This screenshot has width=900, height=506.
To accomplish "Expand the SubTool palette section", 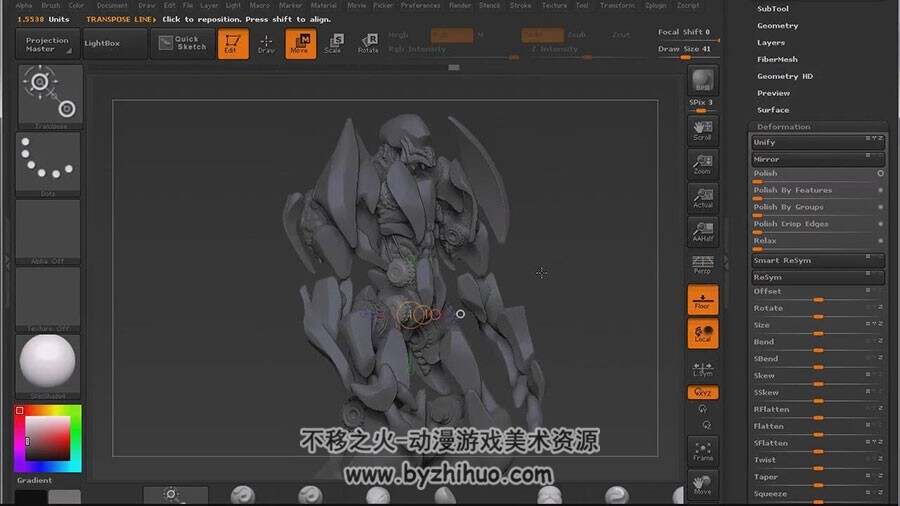I will (x=773, y=9).
